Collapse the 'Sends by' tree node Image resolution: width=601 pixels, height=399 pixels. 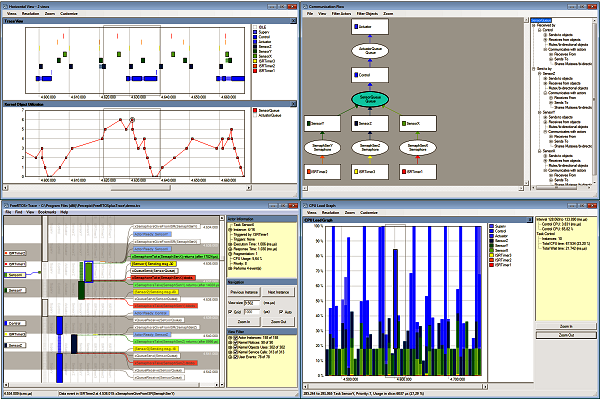pos(534,69)
